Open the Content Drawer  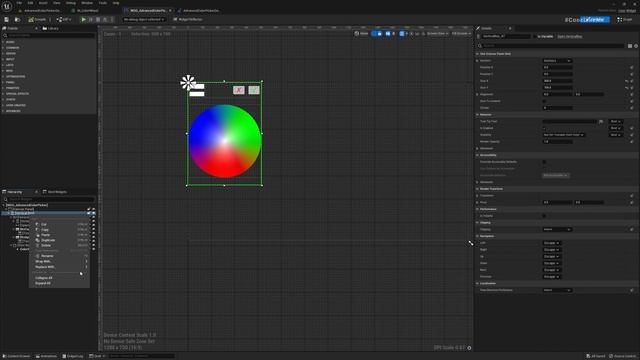pos(16,356)
